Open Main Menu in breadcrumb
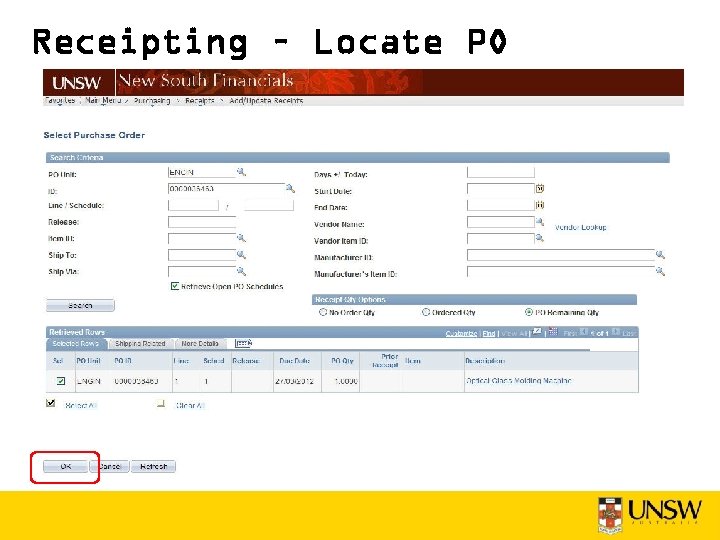 [103, 101]
